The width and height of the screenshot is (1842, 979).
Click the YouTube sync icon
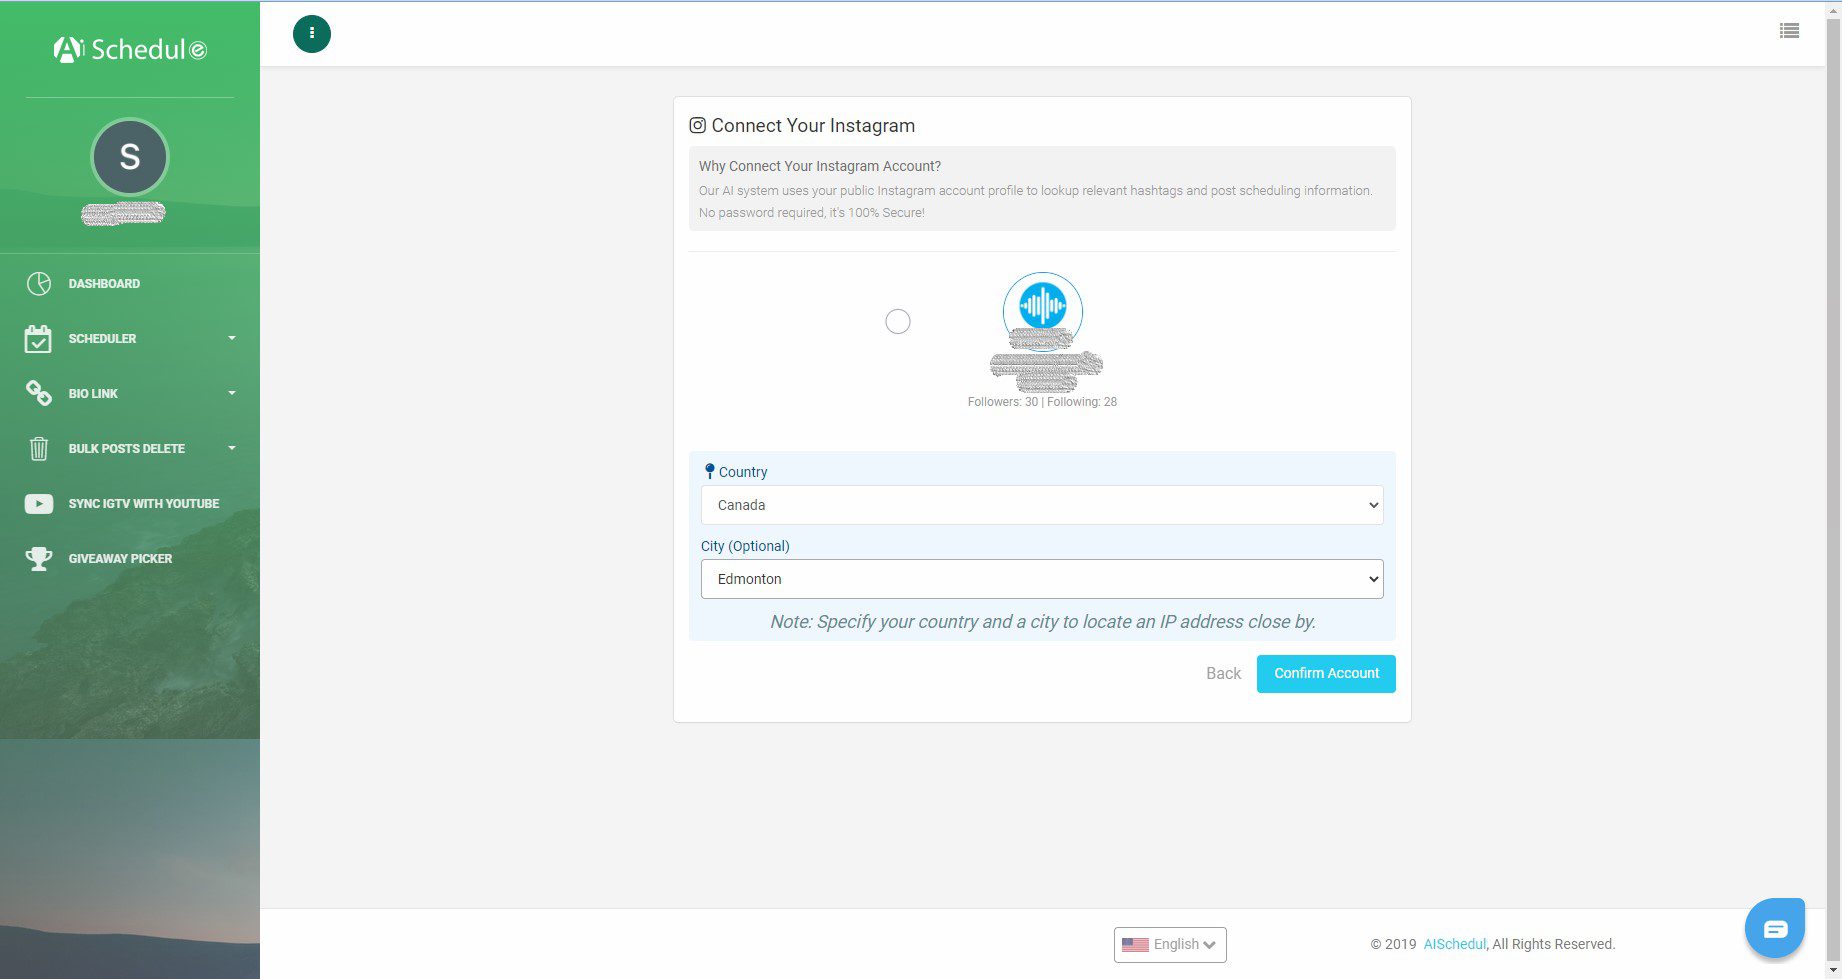pyautogui.click(x=38, y=503)
